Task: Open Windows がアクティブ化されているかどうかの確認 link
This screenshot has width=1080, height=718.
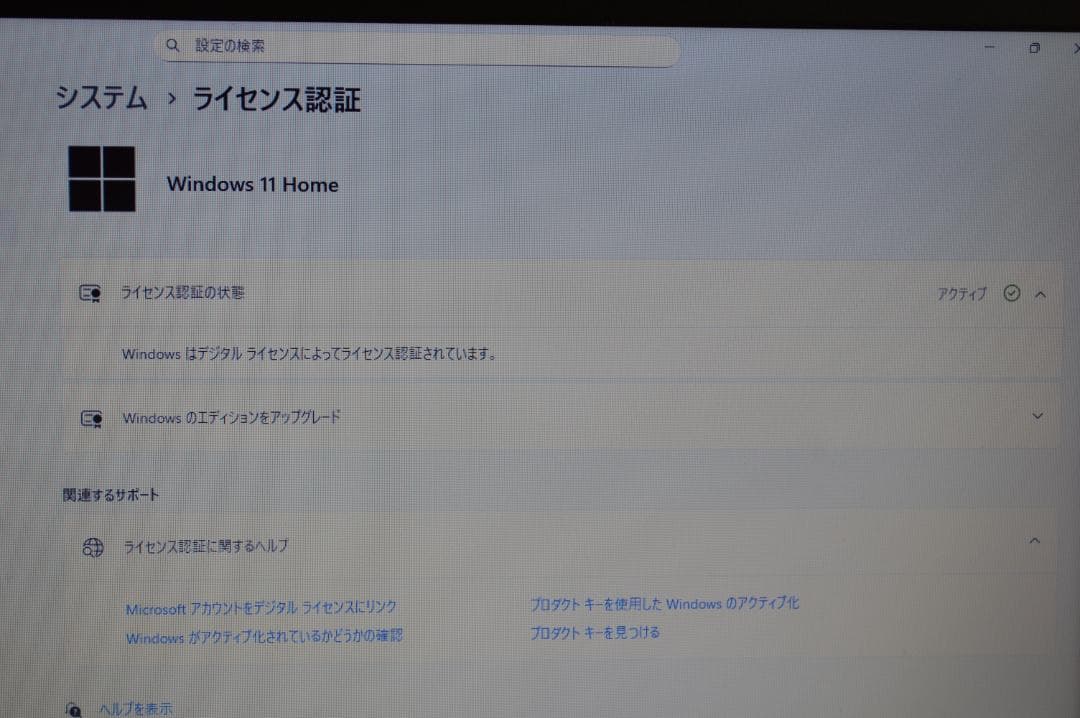Action: 264,635
